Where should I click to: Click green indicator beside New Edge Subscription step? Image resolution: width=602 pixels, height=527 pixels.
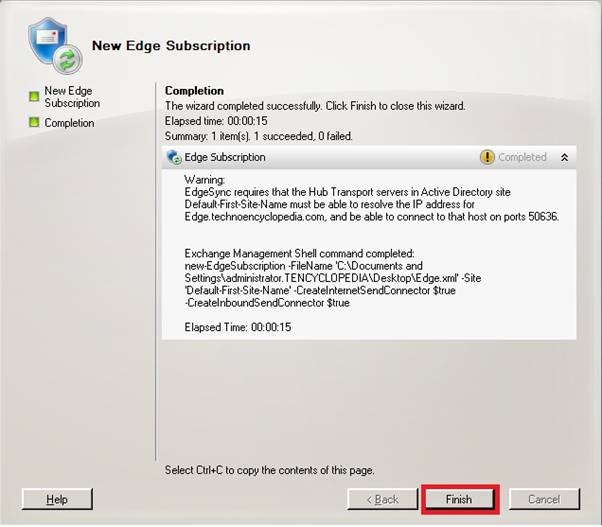33,97
